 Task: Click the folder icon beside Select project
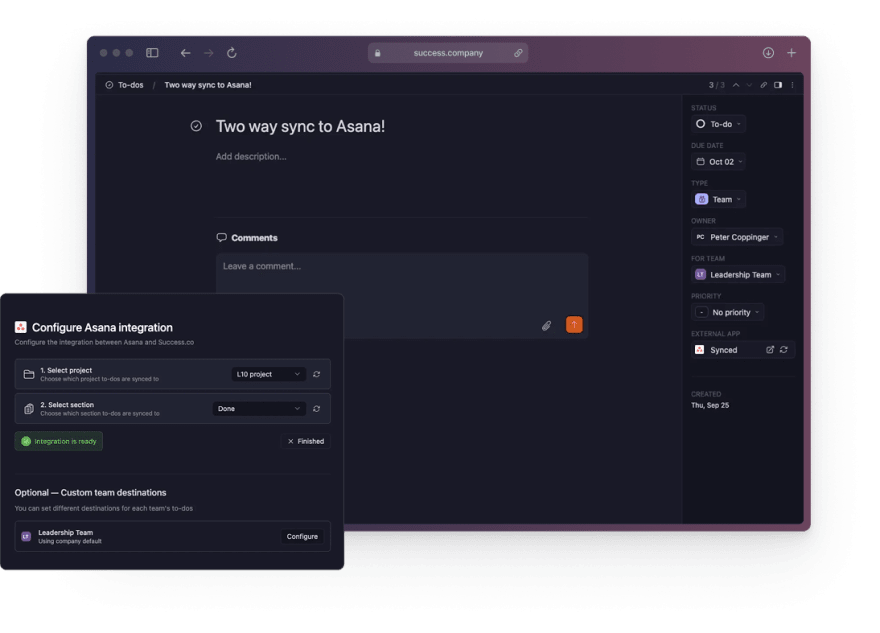tap(29, 374)
